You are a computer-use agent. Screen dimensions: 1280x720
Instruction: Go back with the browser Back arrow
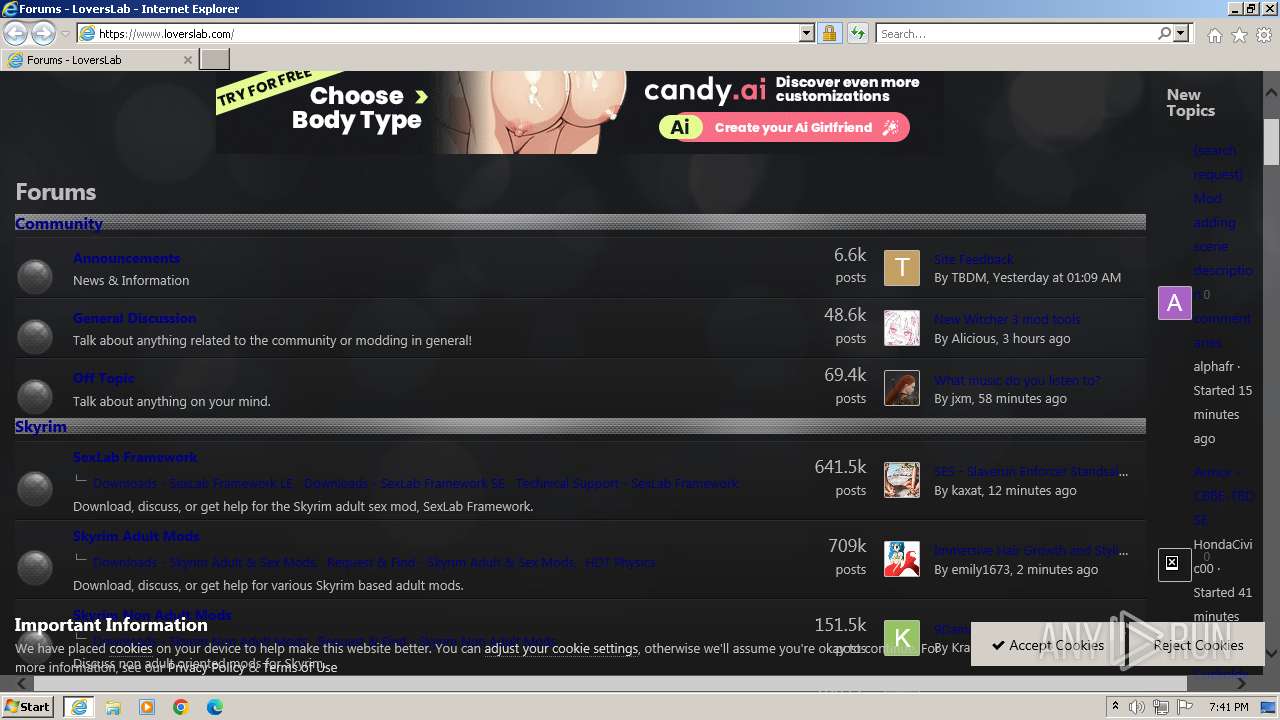click(x=15, y=33)
